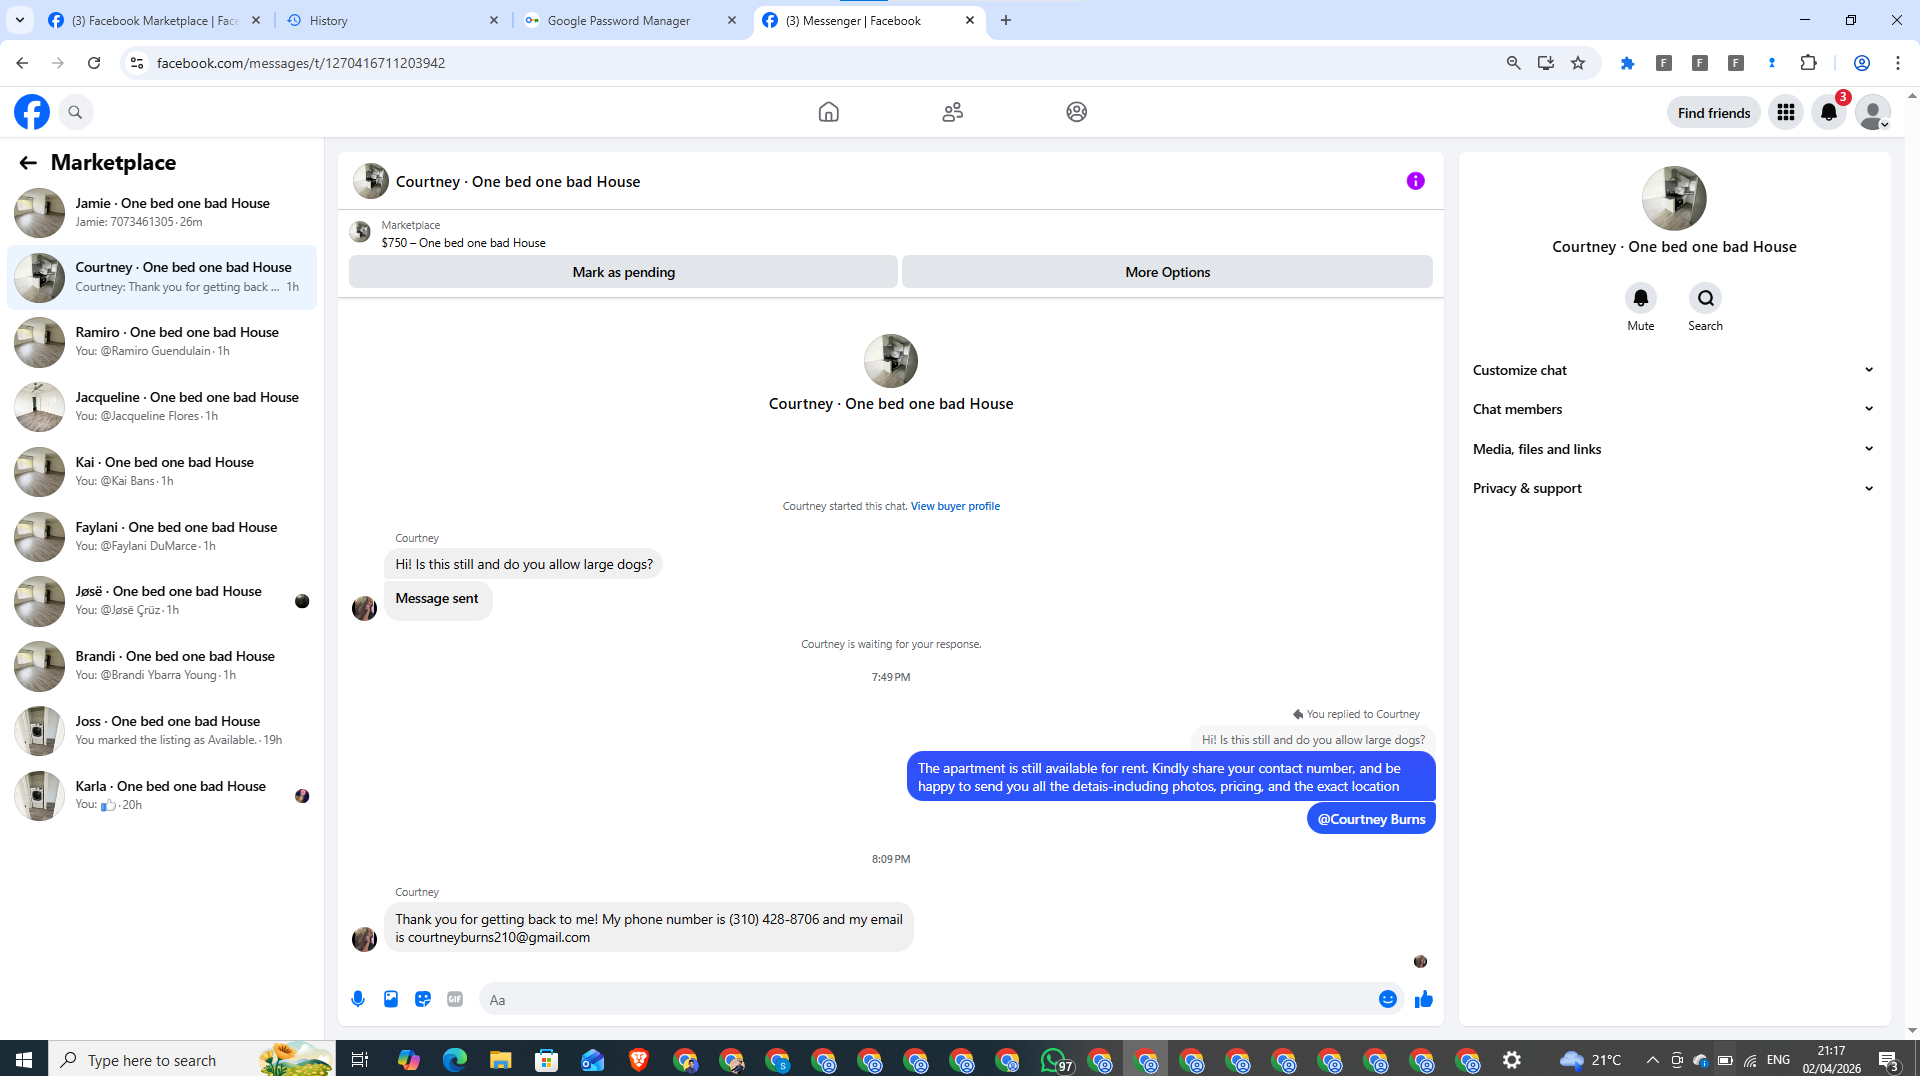Bookmark this page with the star icon
The width and height of the screenshot is (1920, 1076).
(x=1578, y=63)
